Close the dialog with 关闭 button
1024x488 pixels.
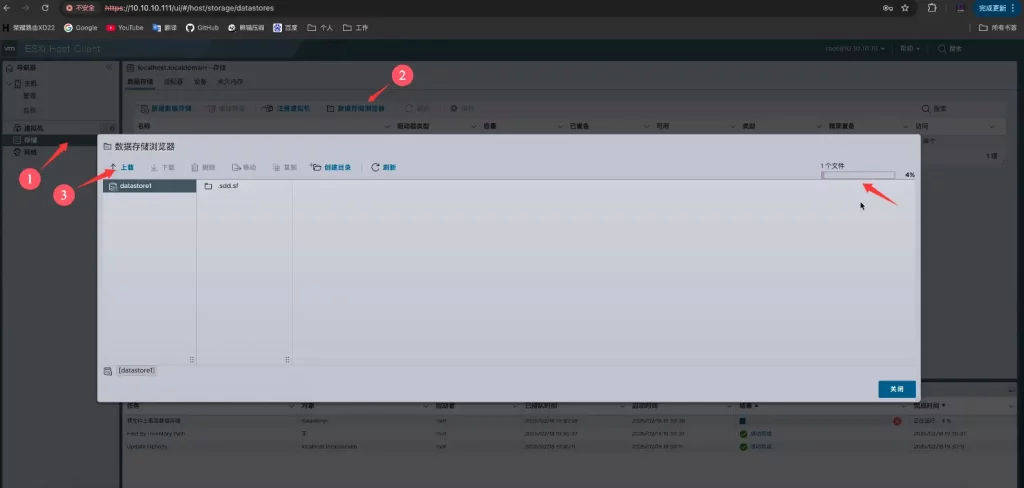click(x=896, y=389)
